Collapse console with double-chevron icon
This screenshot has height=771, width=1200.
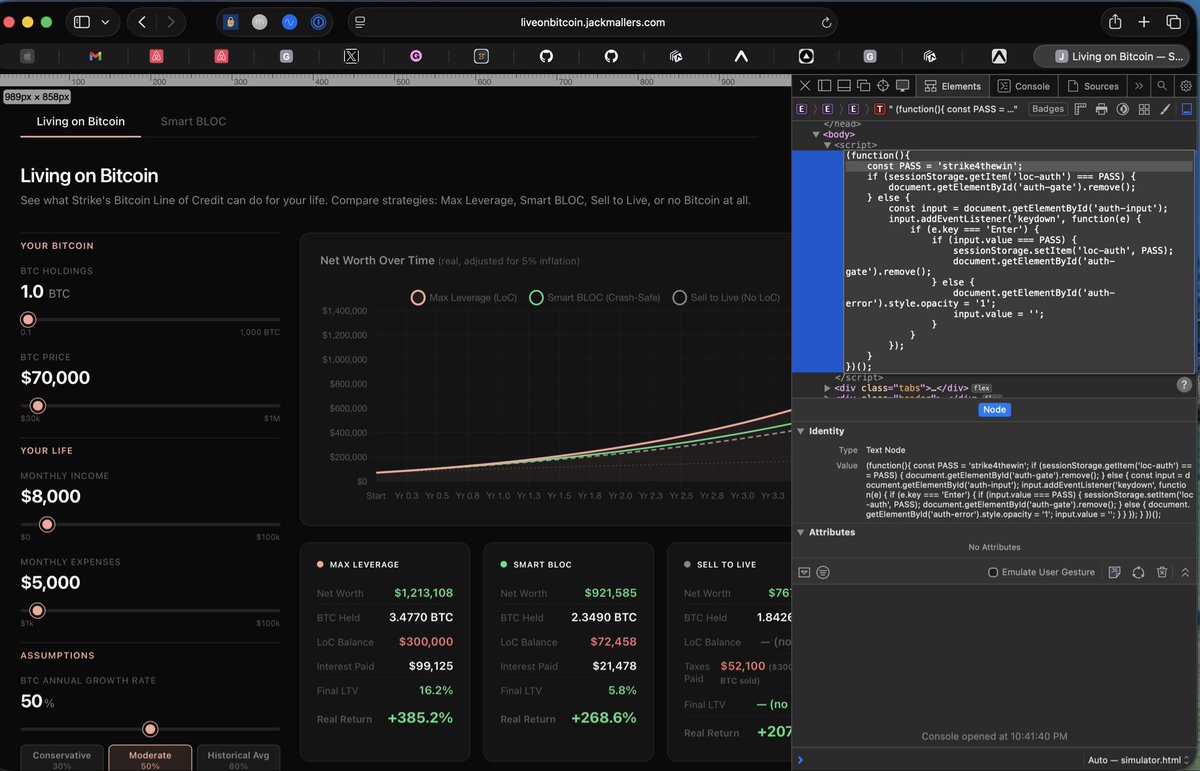point(1185,572)
